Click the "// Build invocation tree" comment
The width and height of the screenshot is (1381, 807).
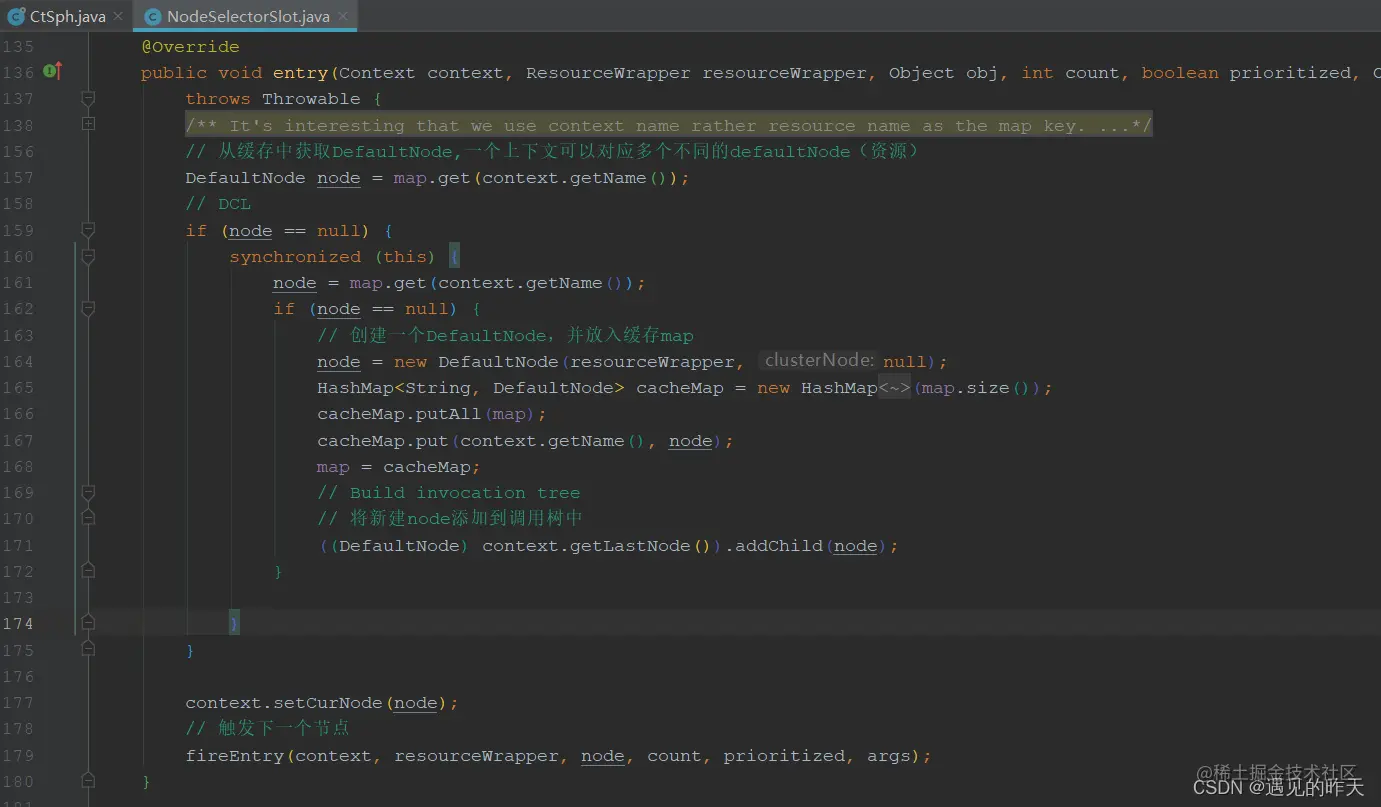click(449, 493)
